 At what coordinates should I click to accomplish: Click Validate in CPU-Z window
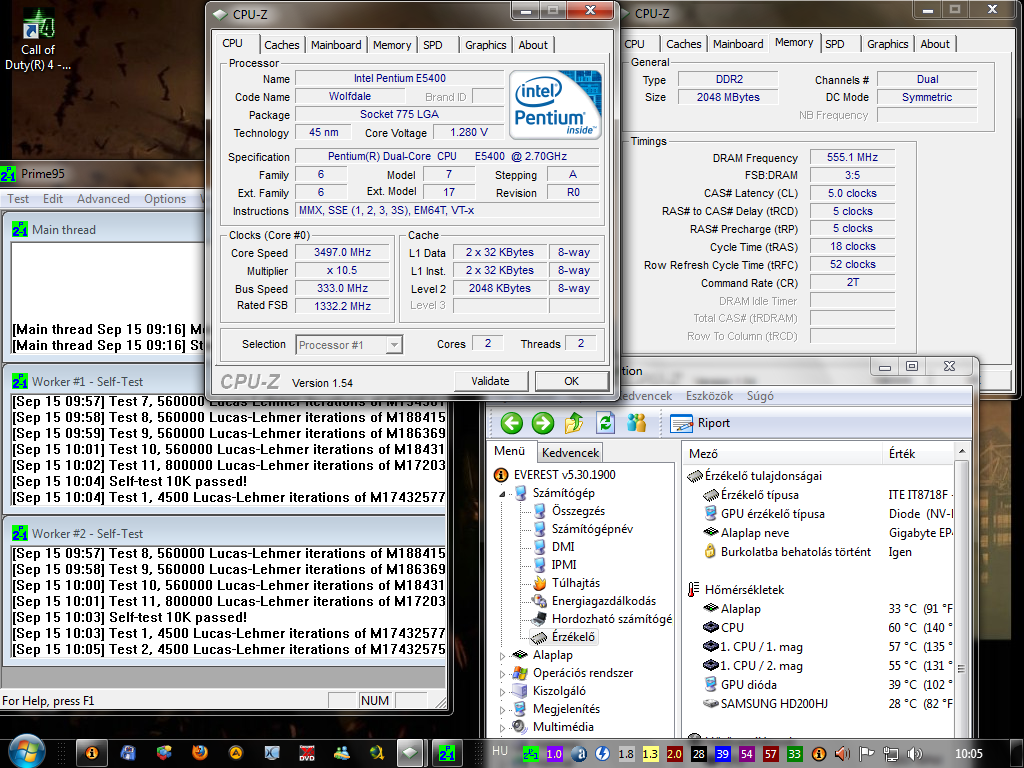pos(490,381)
